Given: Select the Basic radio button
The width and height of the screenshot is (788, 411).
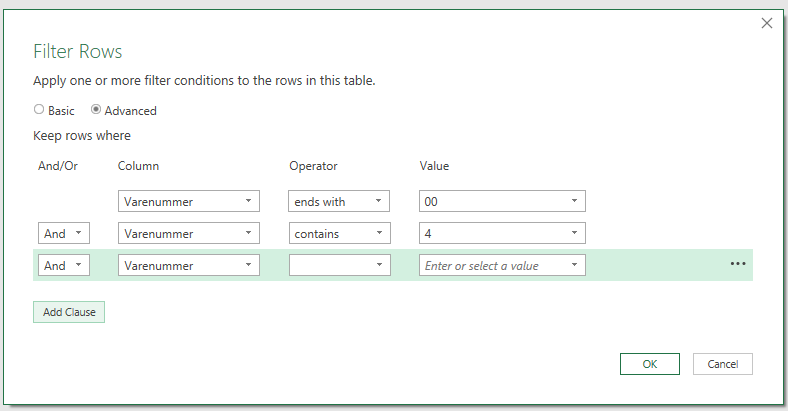Looking at the screenshot, I should pos(39,109).
